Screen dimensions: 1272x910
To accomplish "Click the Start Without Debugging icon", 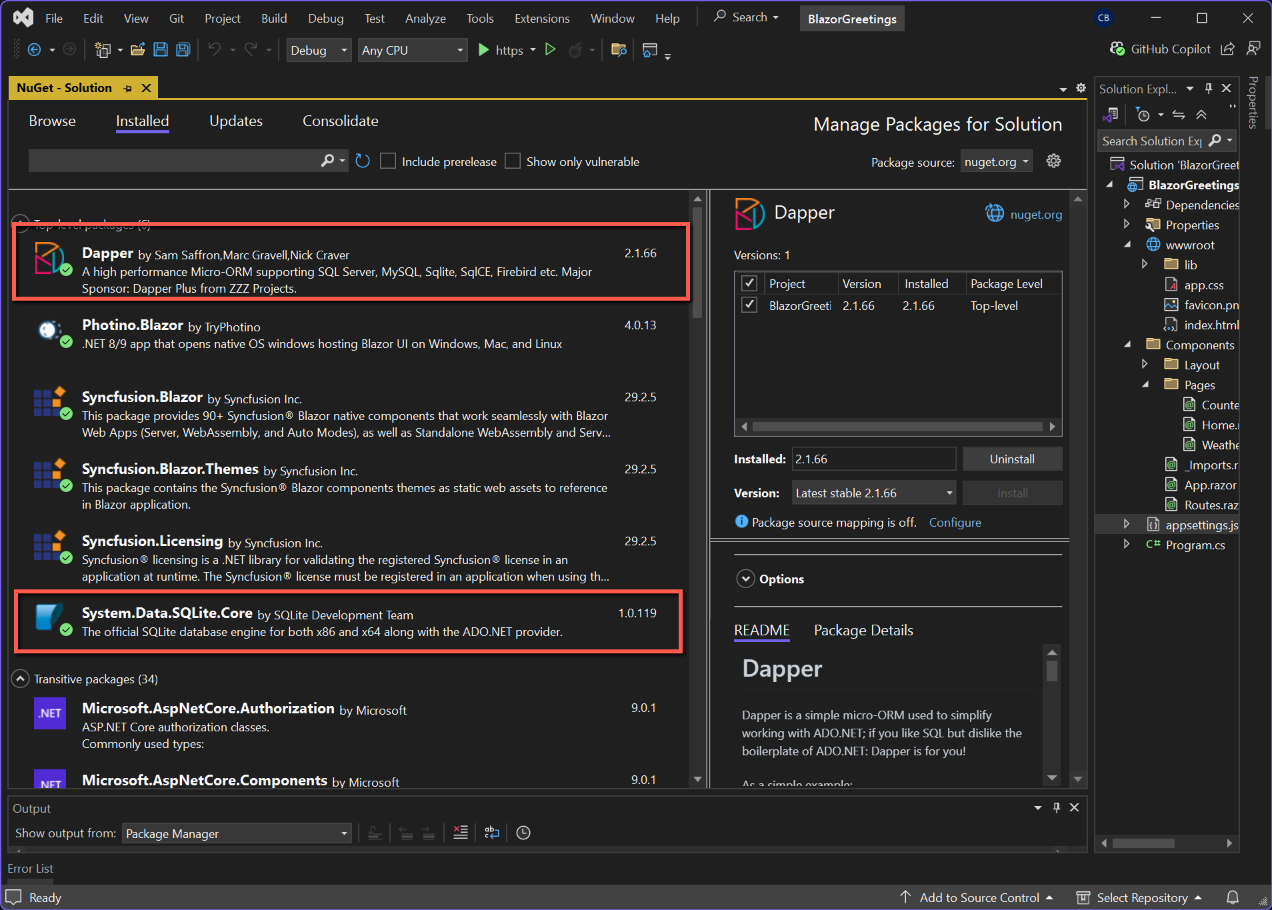I will 550,50.
